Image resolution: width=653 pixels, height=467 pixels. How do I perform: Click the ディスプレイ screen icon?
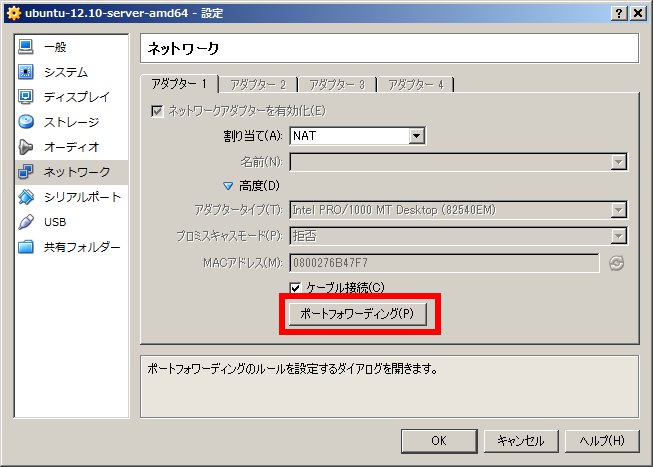tap(26, 97)
